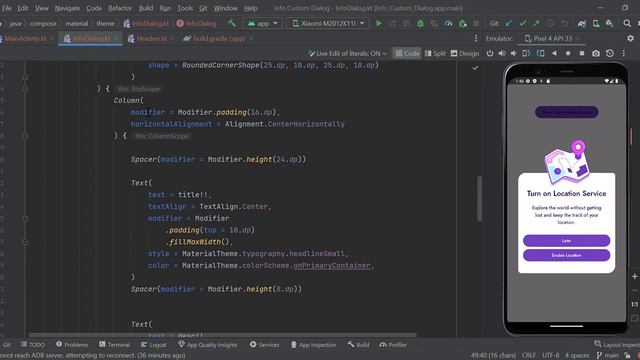Open the Device Manager icon
640x360 pixels.
(x=596, y=23)
